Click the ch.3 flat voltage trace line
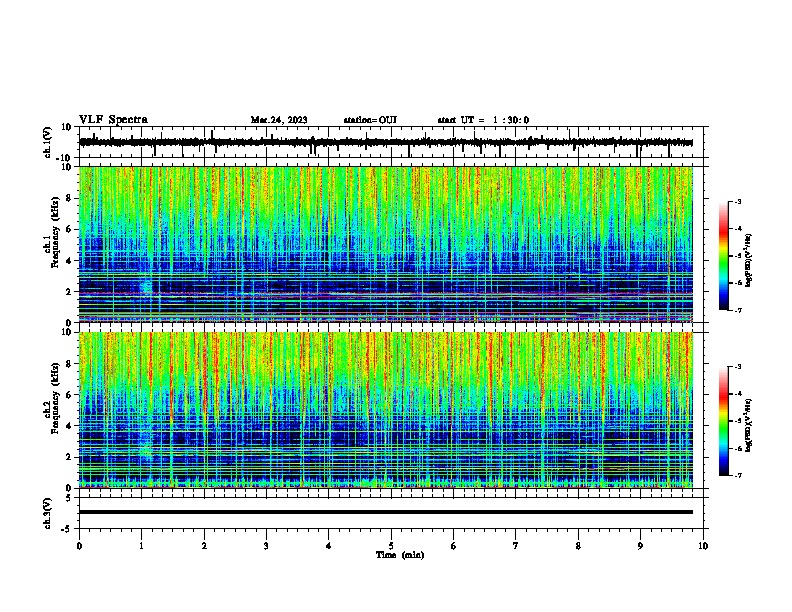792x612 pixels. (x=386, y=512)
